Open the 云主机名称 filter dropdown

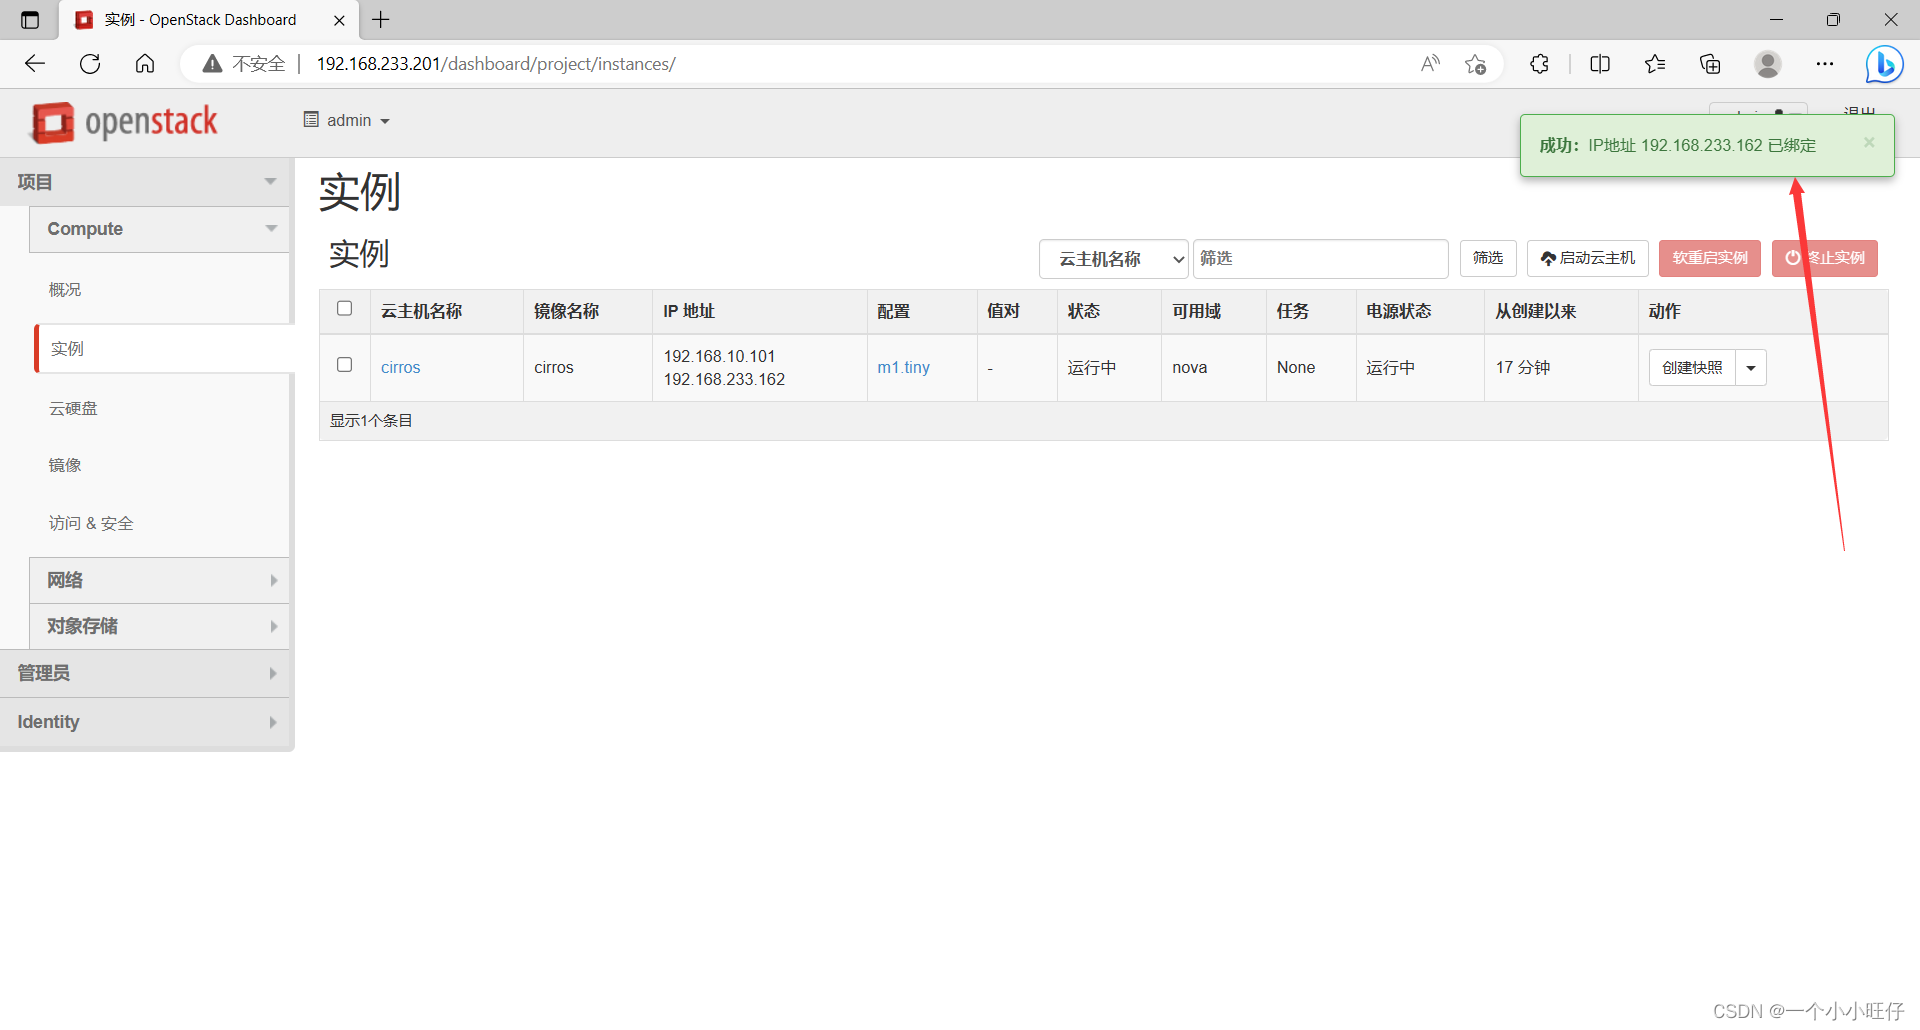pyautogui.click(x=1112, y=258)
